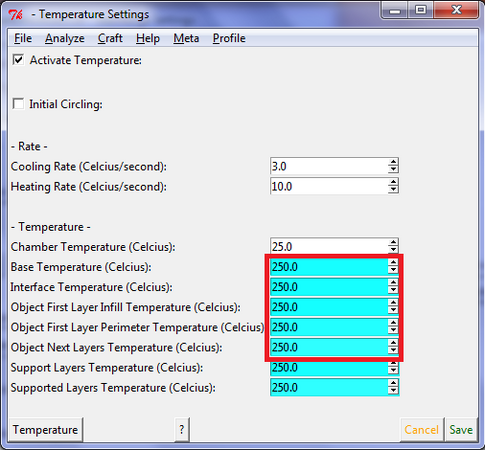The height and width of the screenshot is (450, 485).
Task: Click the Save button
Action: 461,429
